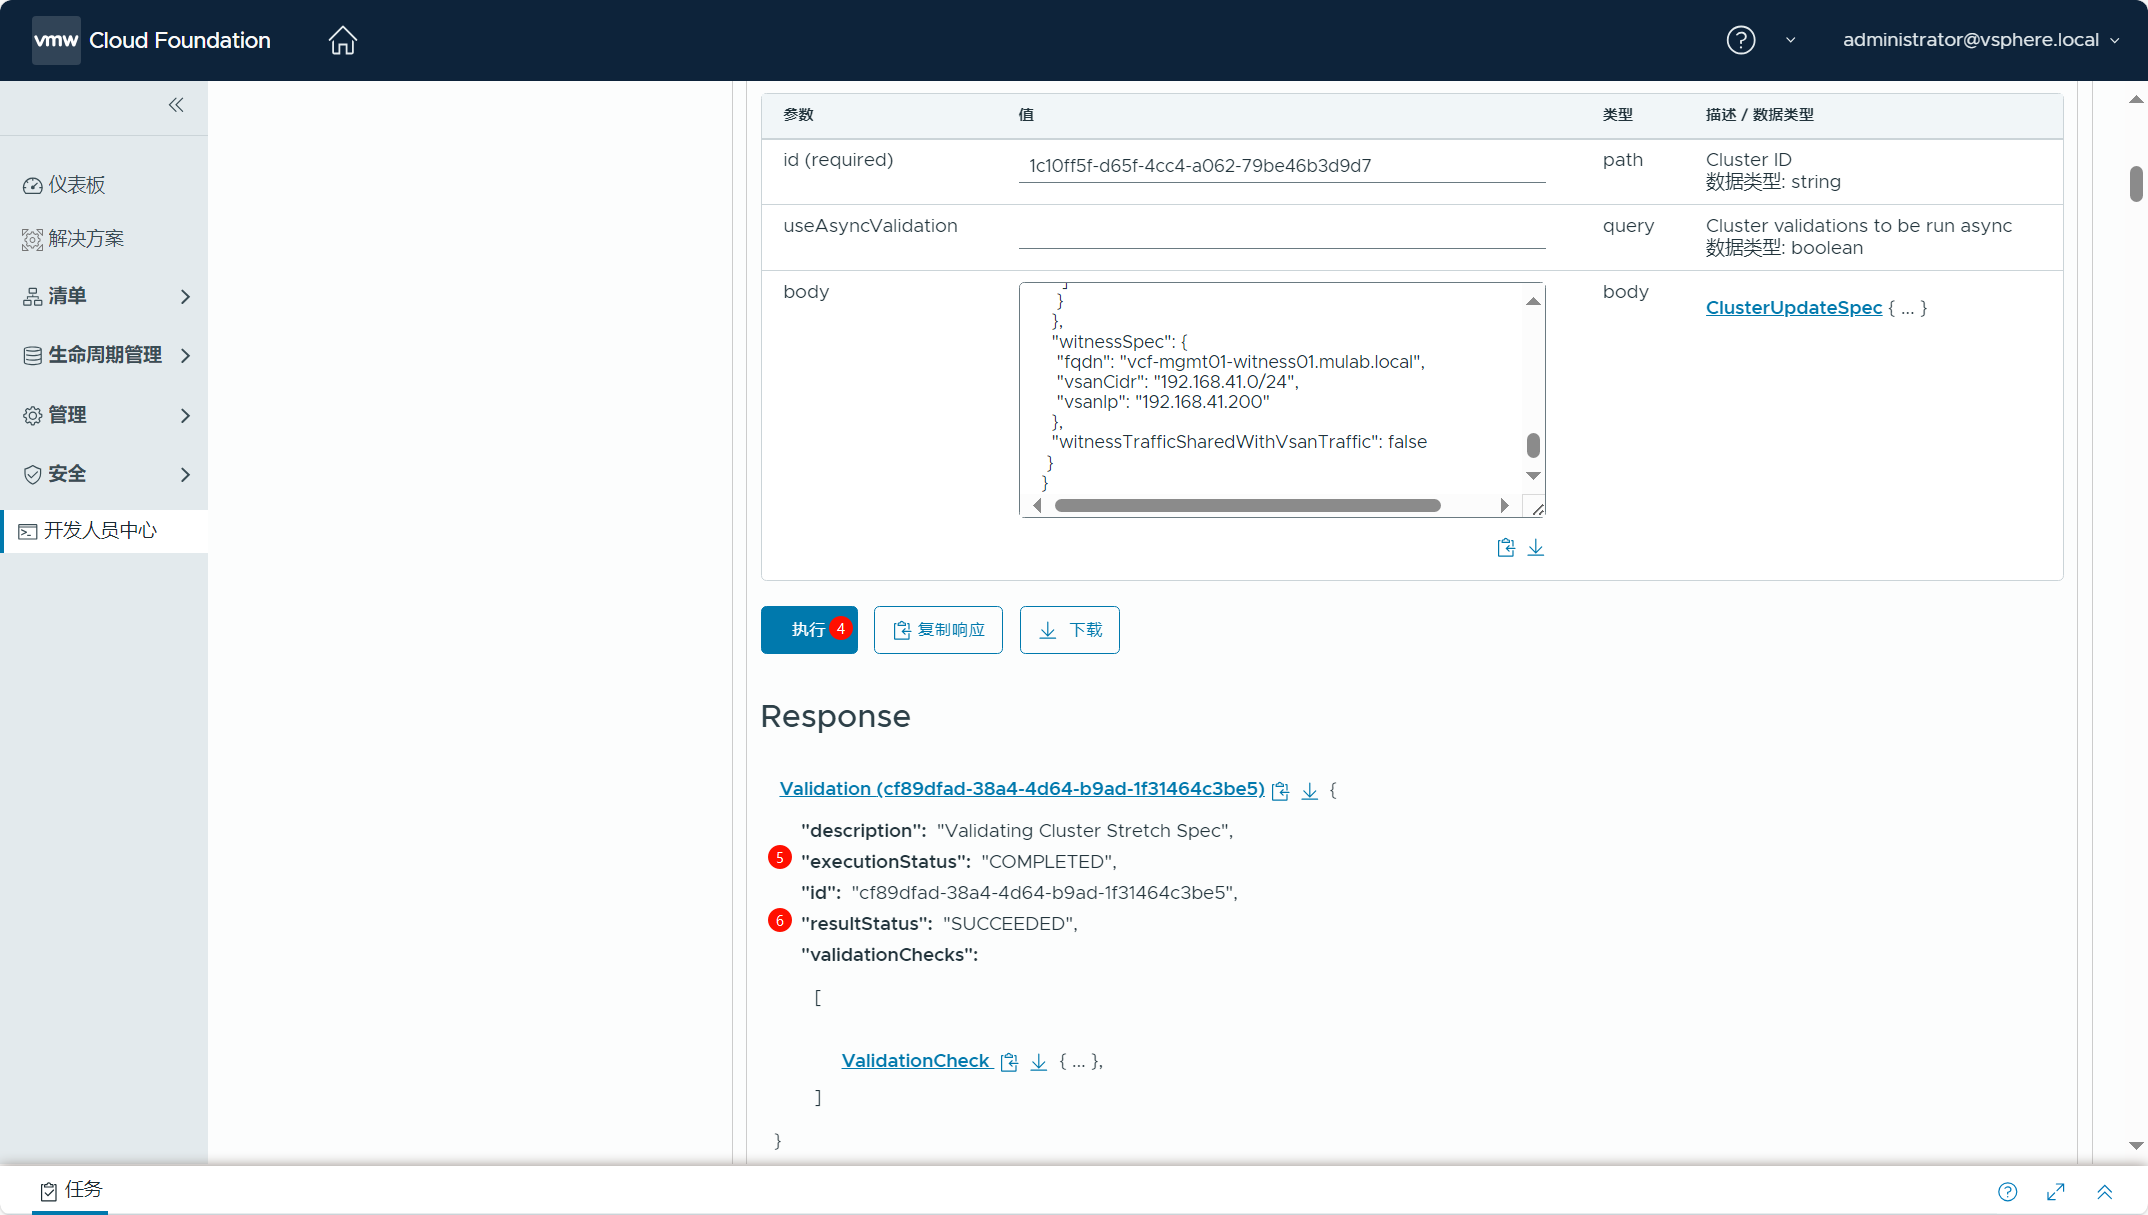The height and width of the screenshot is (1215, 2148).
Task: Collapse the sidebar with double chevron
Action: tap(176, 105)
